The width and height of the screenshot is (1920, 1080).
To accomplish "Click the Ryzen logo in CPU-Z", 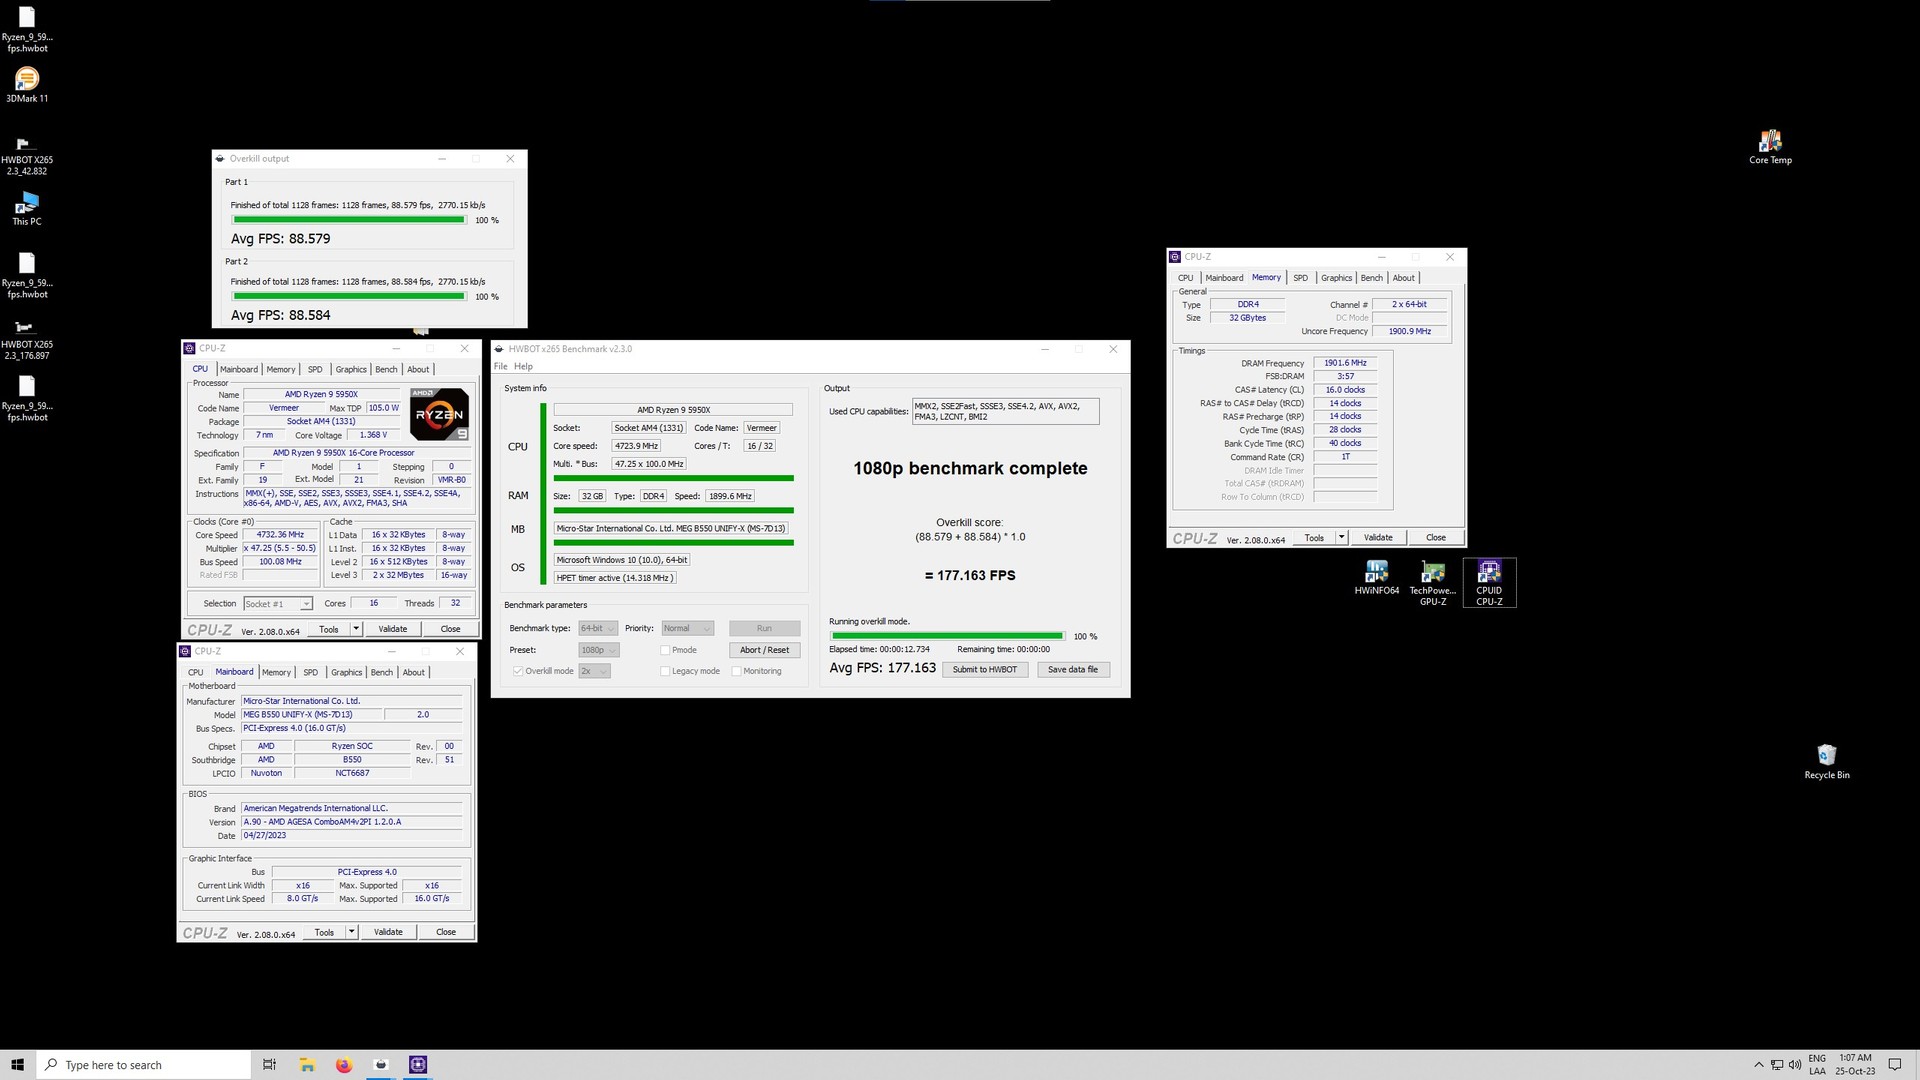I will 439,414.
